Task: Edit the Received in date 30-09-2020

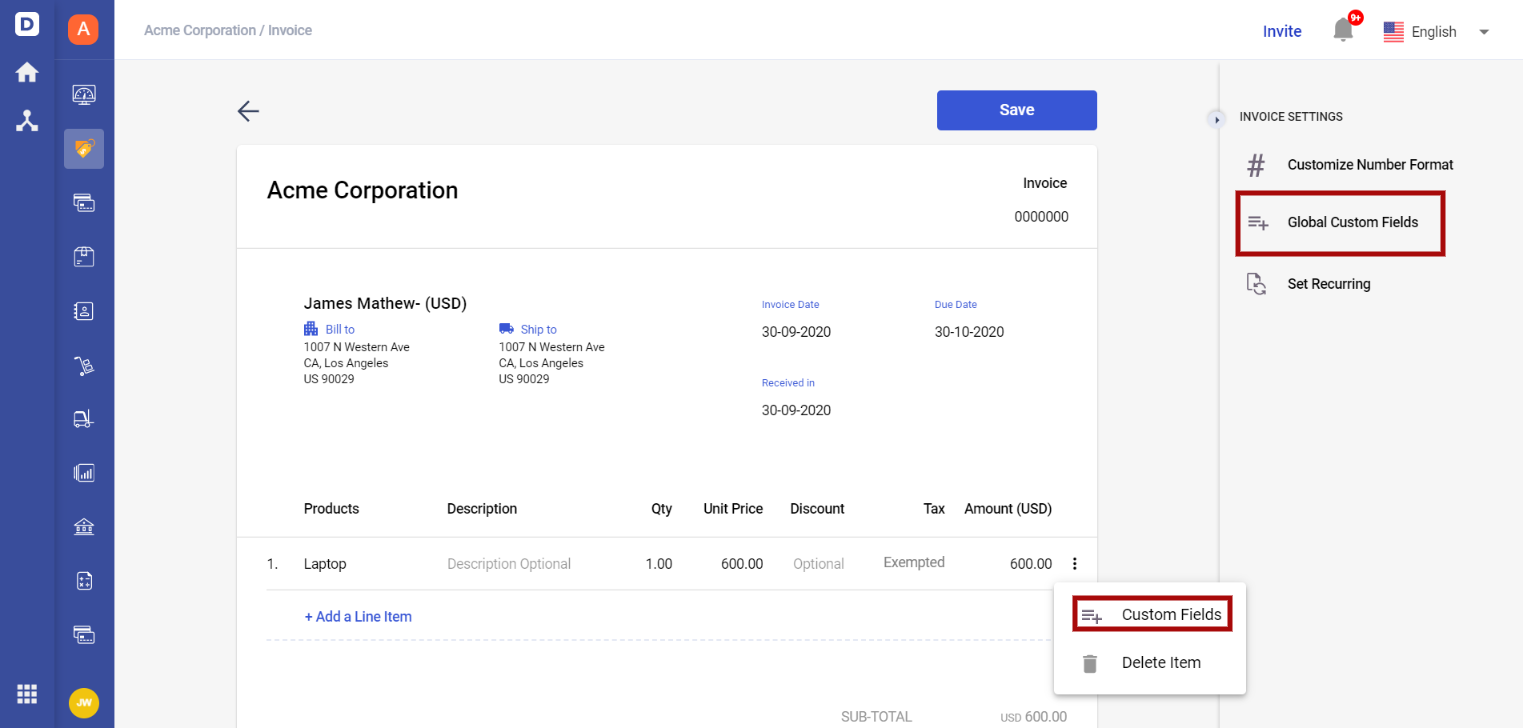Action: [796, 410]
